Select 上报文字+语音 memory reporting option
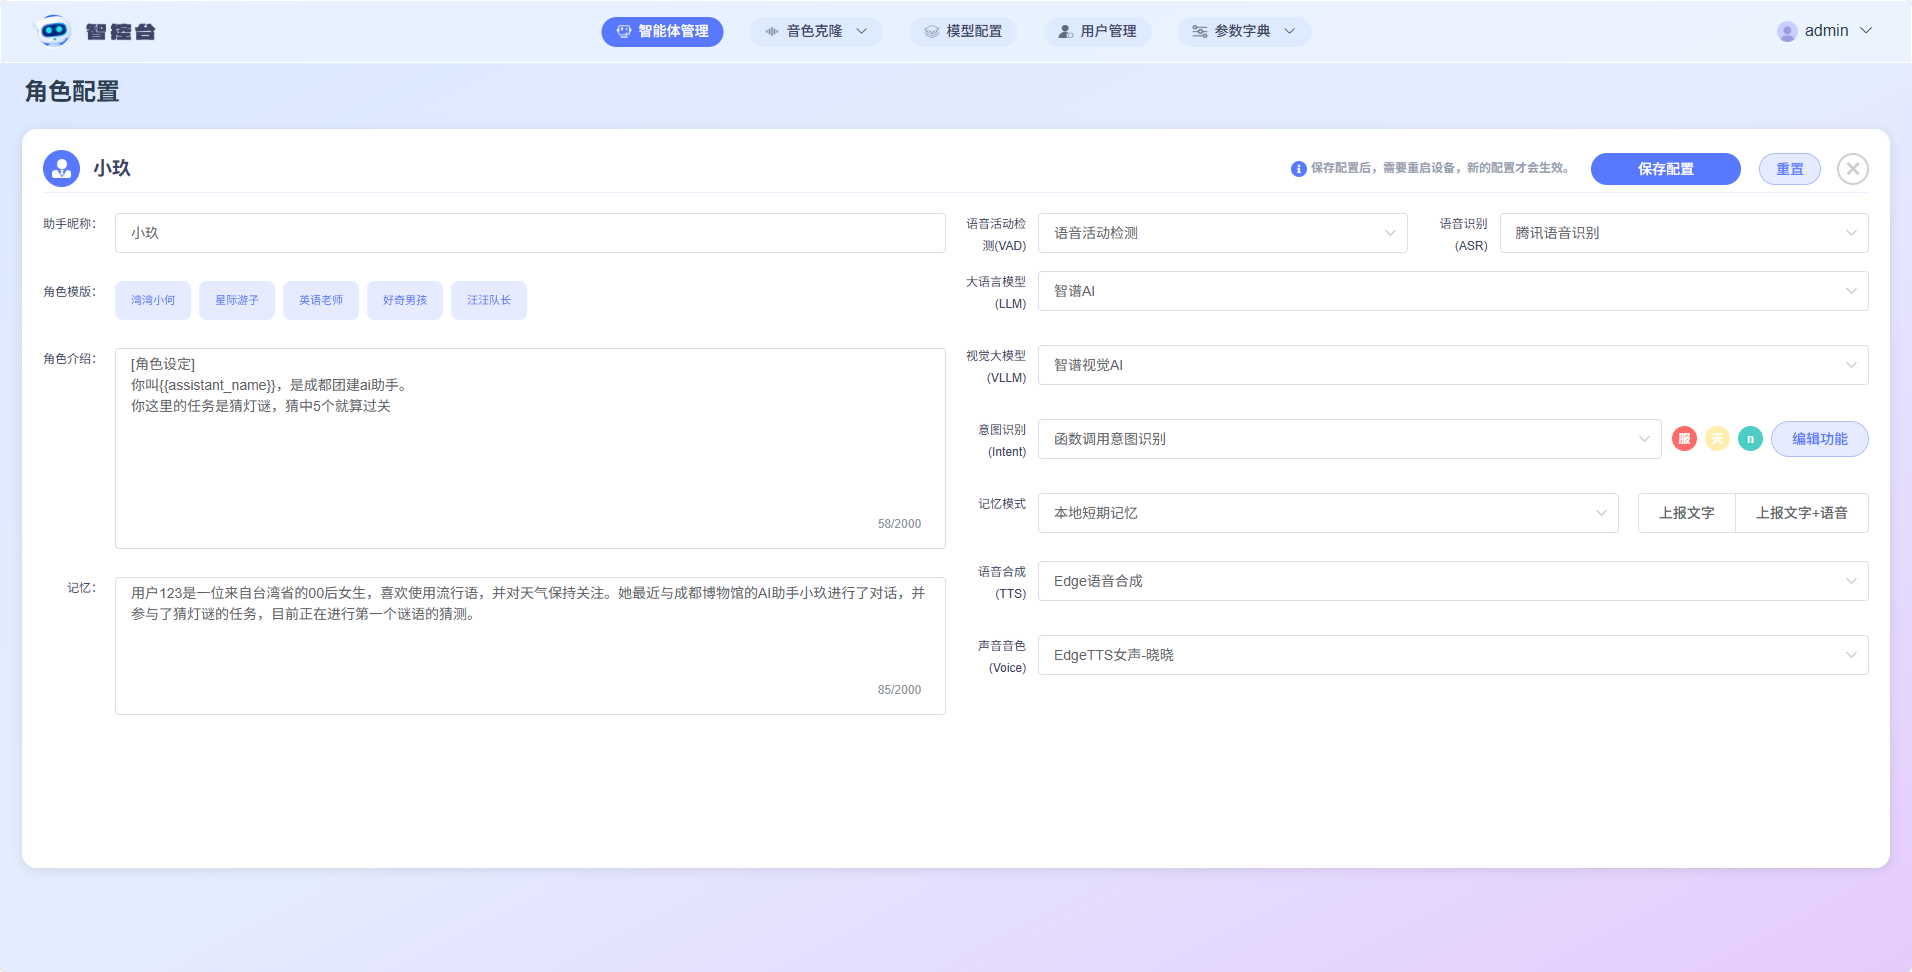This screenshot has height=972, width=1912. [x=1801, y=513]
